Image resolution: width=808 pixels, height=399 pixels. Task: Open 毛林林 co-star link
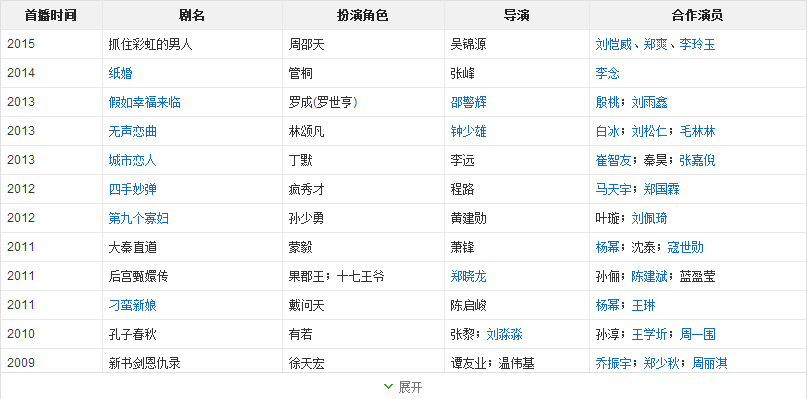pos(698,131)
